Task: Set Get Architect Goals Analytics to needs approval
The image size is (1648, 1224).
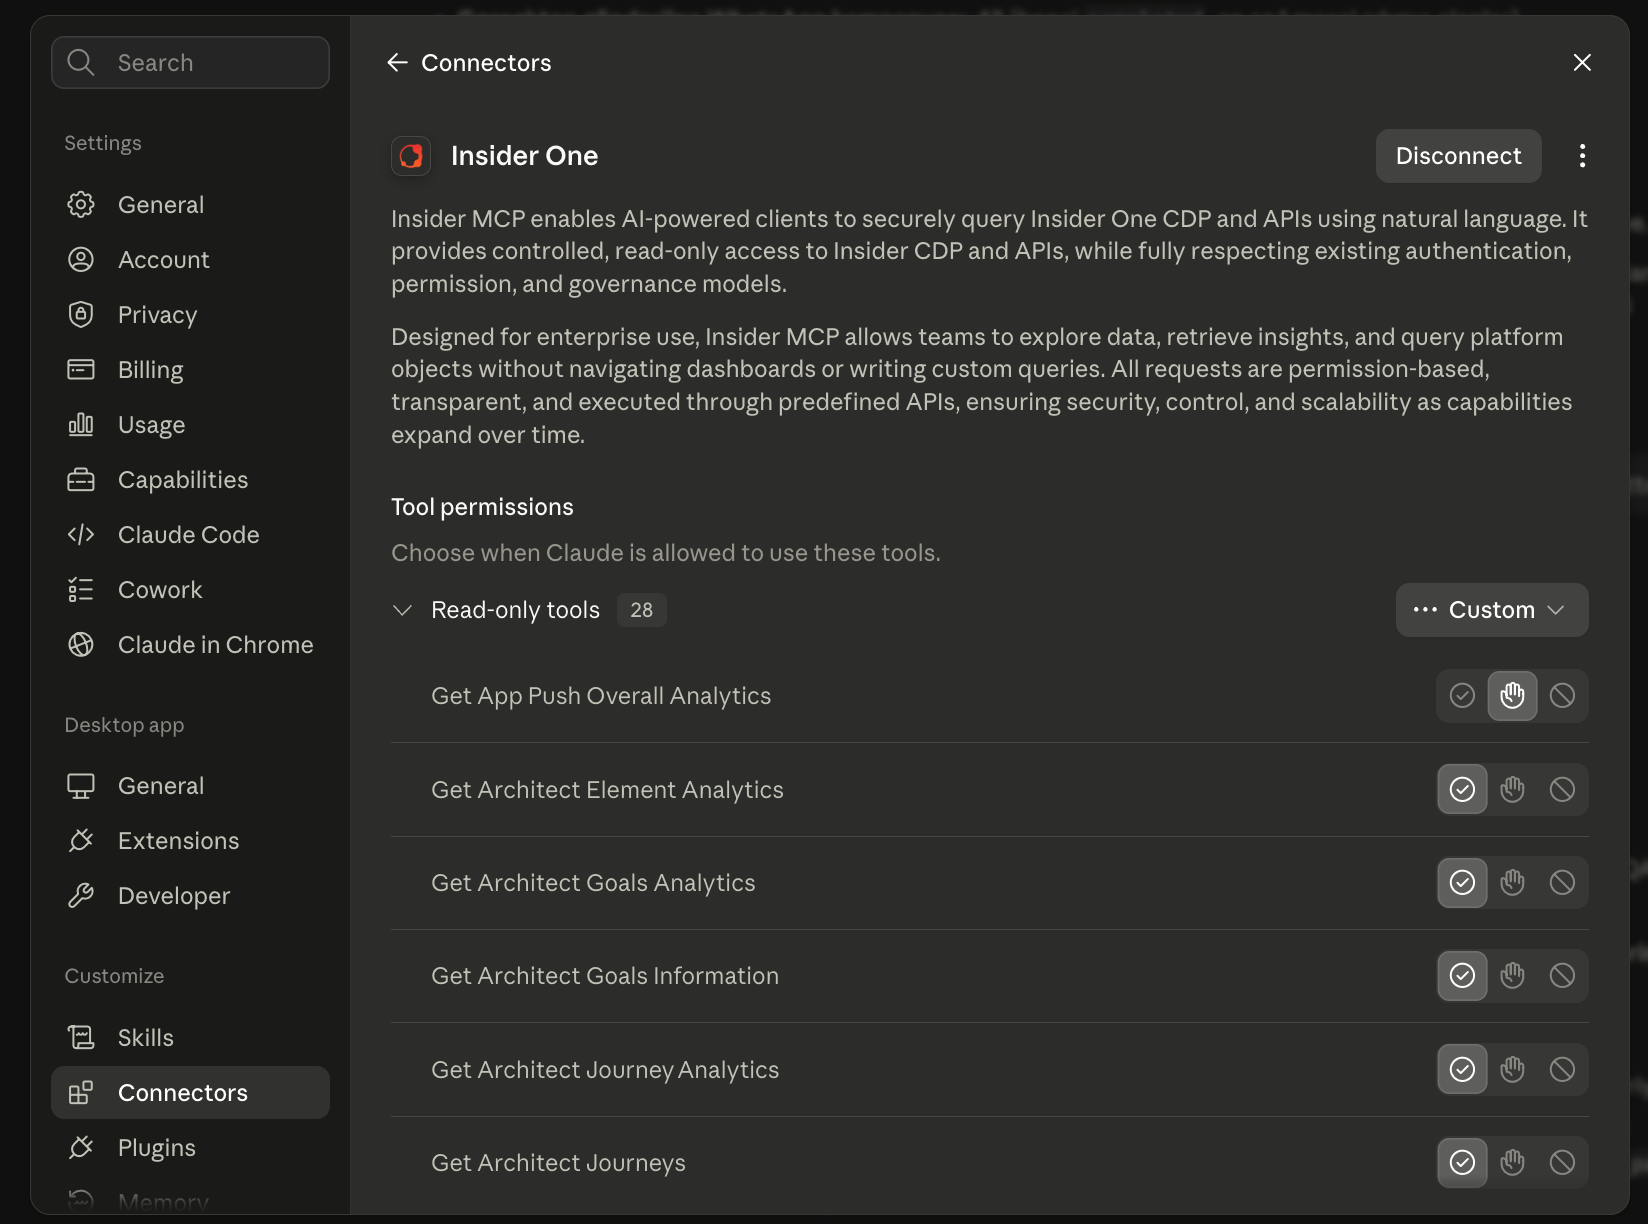Action: (1512, 882)
